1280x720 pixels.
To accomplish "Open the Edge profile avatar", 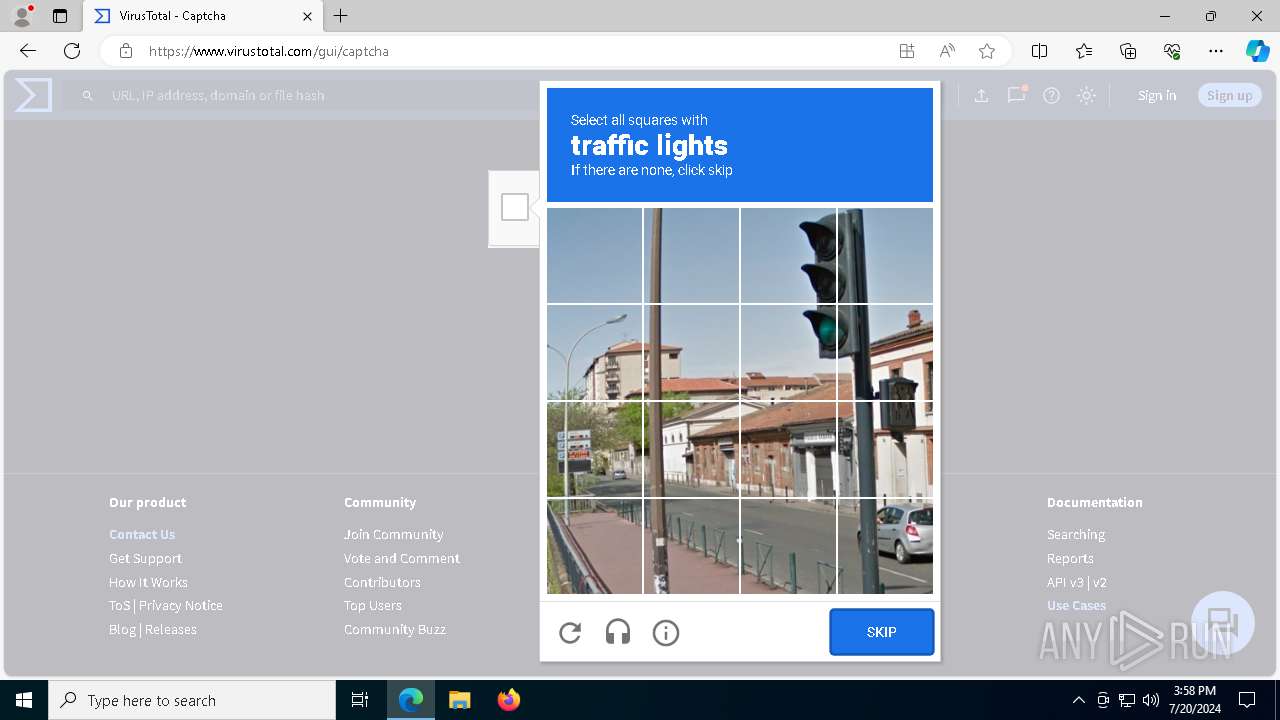I will (22, 16).
